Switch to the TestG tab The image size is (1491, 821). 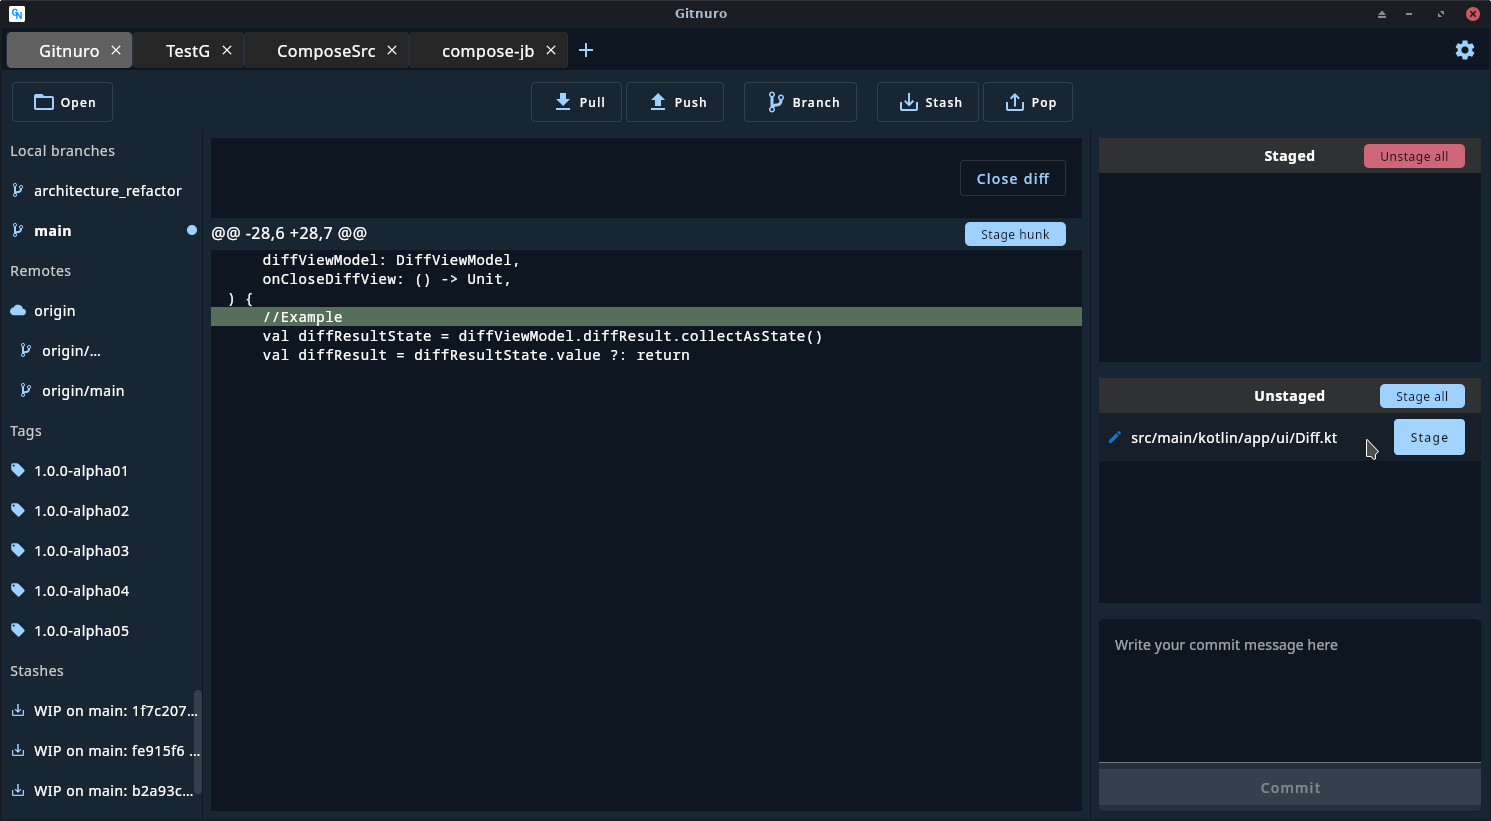pos(188,51)
